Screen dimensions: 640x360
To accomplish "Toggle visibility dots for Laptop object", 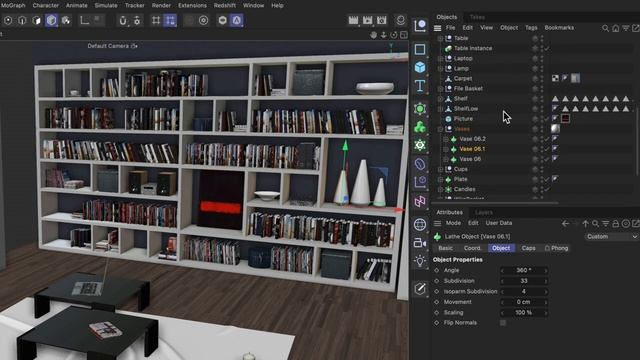I will point(542,58).
